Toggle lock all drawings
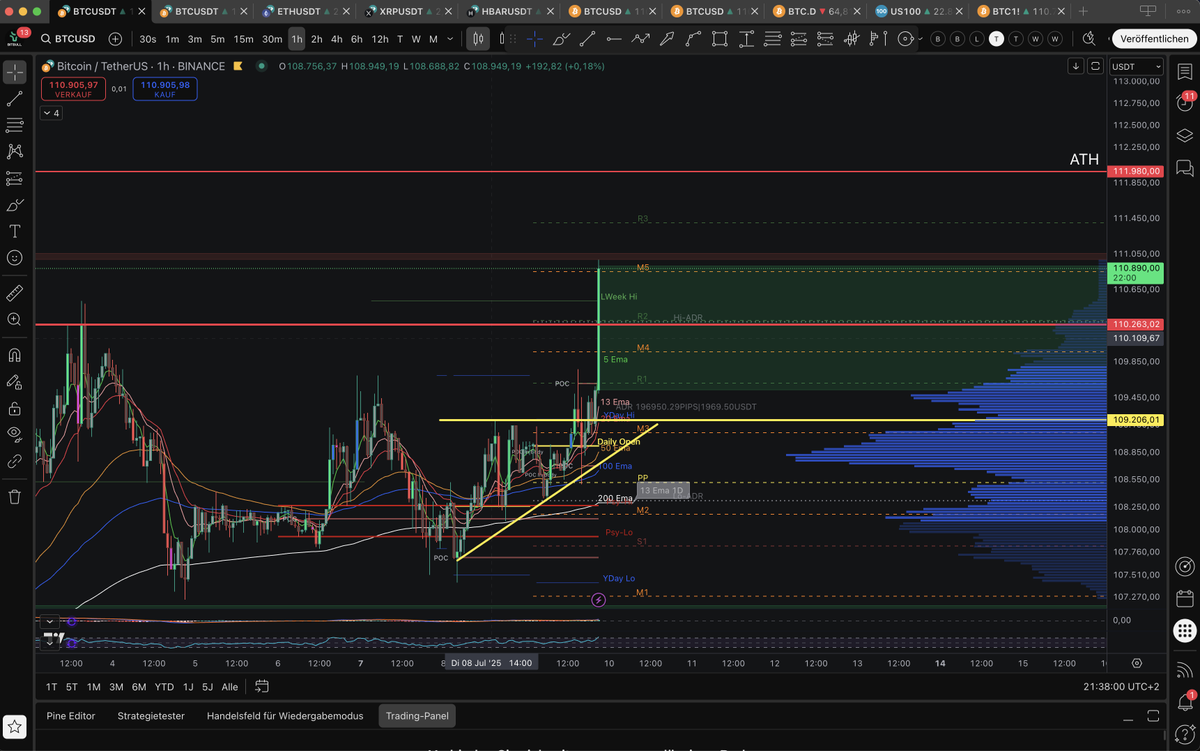The height and width of the screenshot is (751, 1200). [15, 408]
